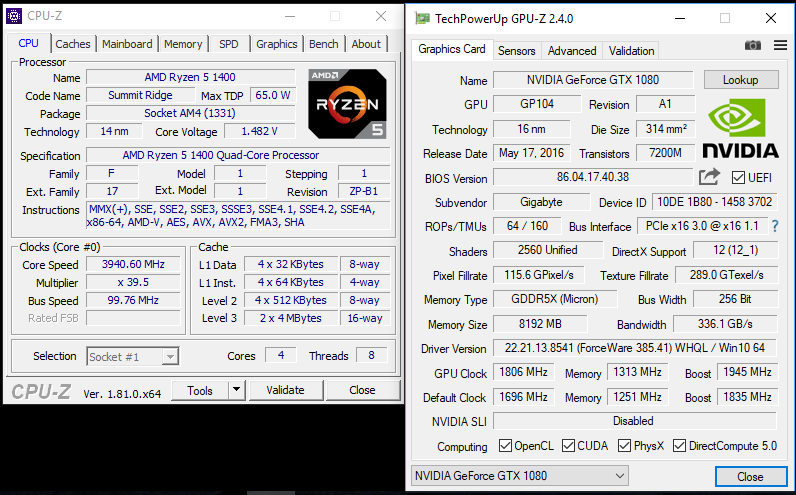
Task: Click the Shaders value 2560 Unified
Action: (548, 250)
